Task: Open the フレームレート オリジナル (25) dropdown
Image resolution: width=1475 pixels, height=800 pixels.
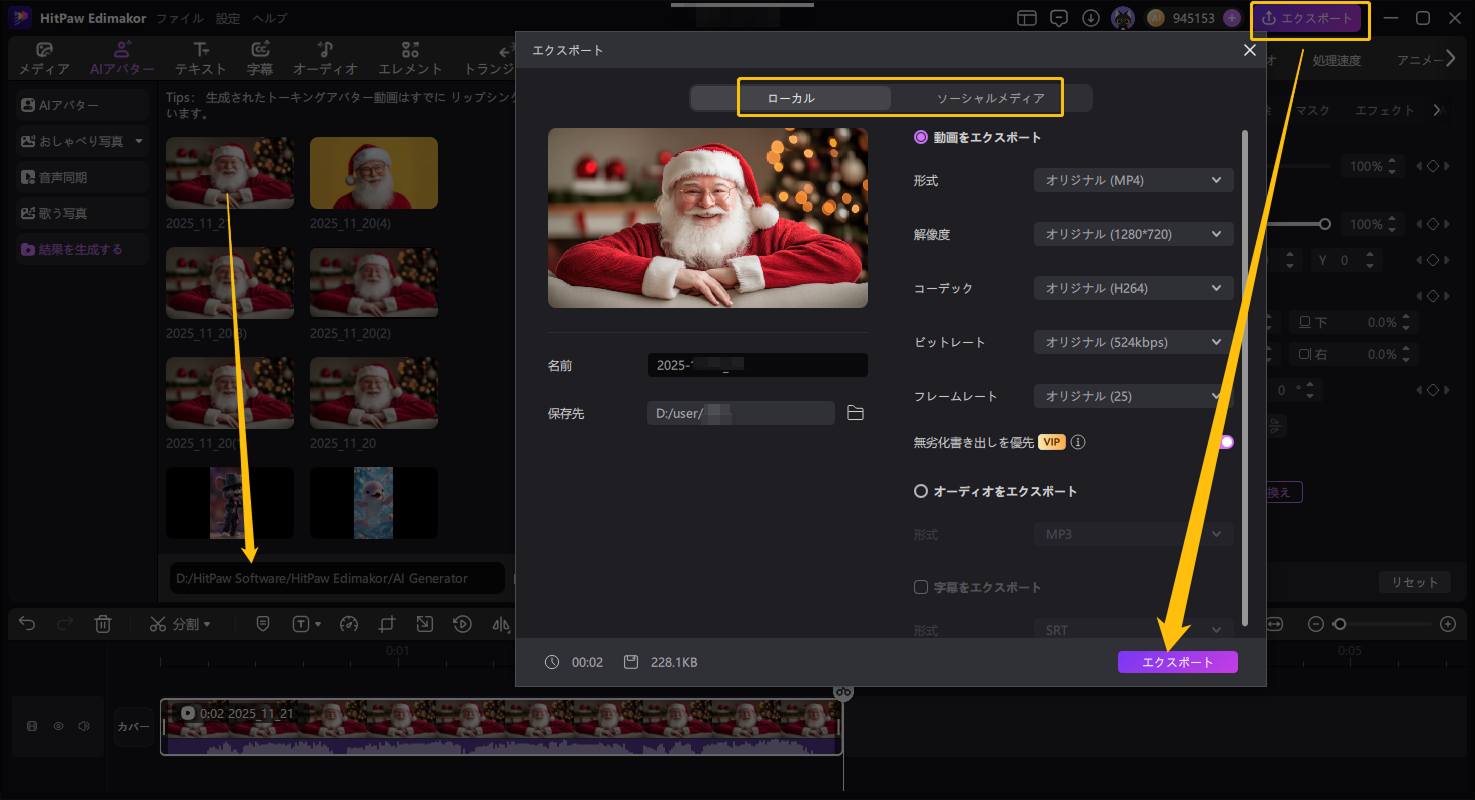Action: (x=1133, y=396)
